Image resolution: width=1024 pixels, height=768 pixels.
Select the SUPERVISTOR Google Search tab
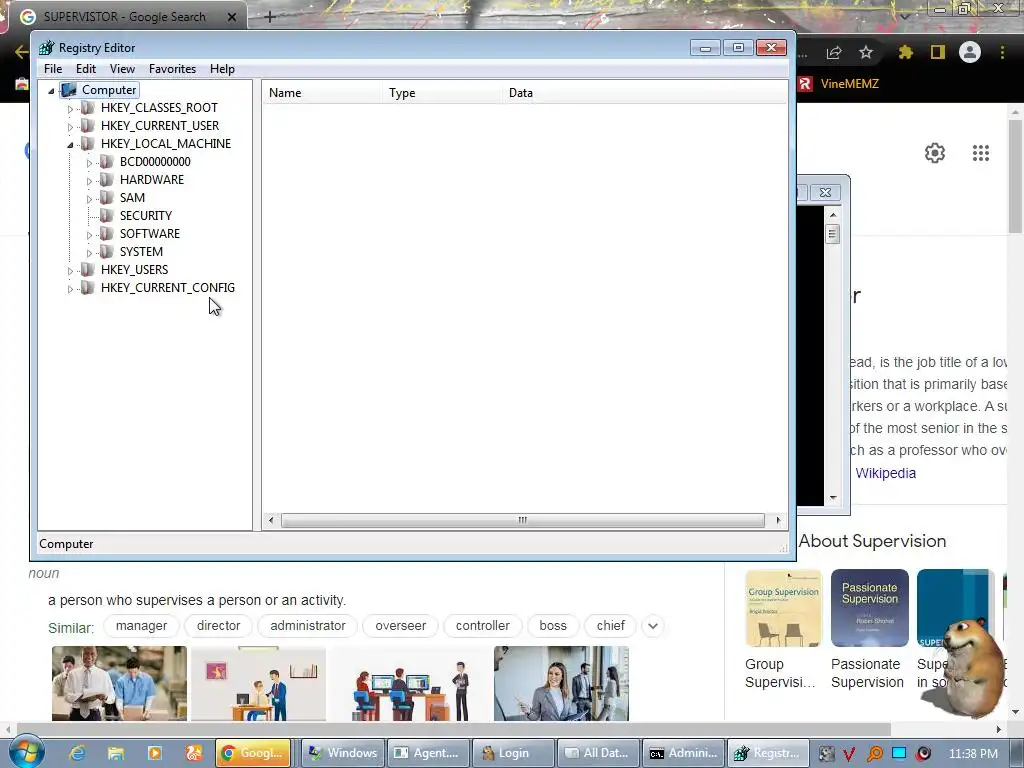click(126, 17)
